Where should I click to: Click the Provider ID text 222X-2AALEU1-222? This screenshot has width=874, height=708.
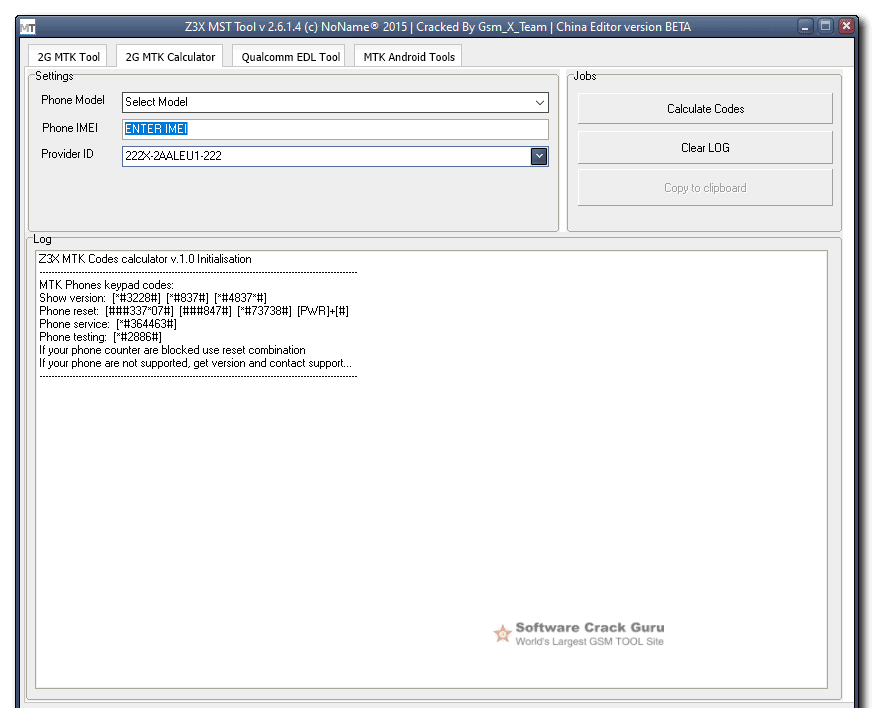tap(173, 156)
